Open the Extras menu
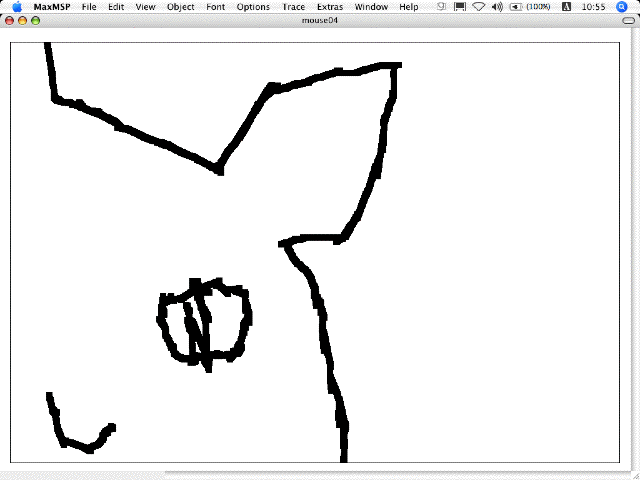Viewport: 640px width, 480px height. pyautogui.click(x=330, y=7)
